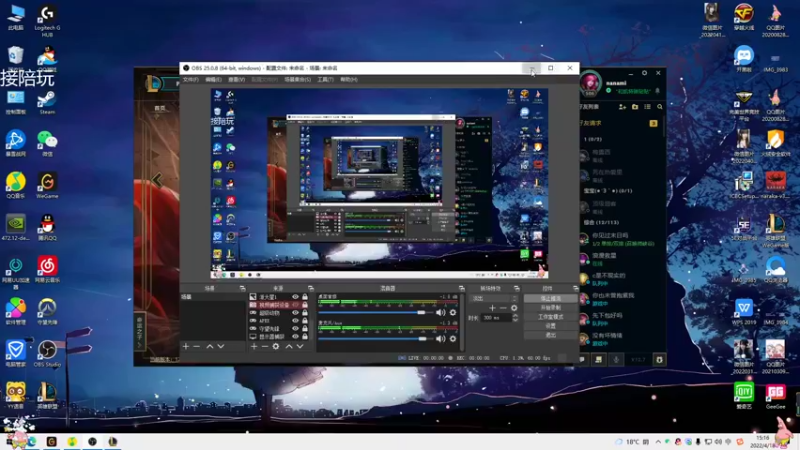The image size is (800, 450).
Task: Open WeGame desktop icon
Action: (x=47, y=185)
